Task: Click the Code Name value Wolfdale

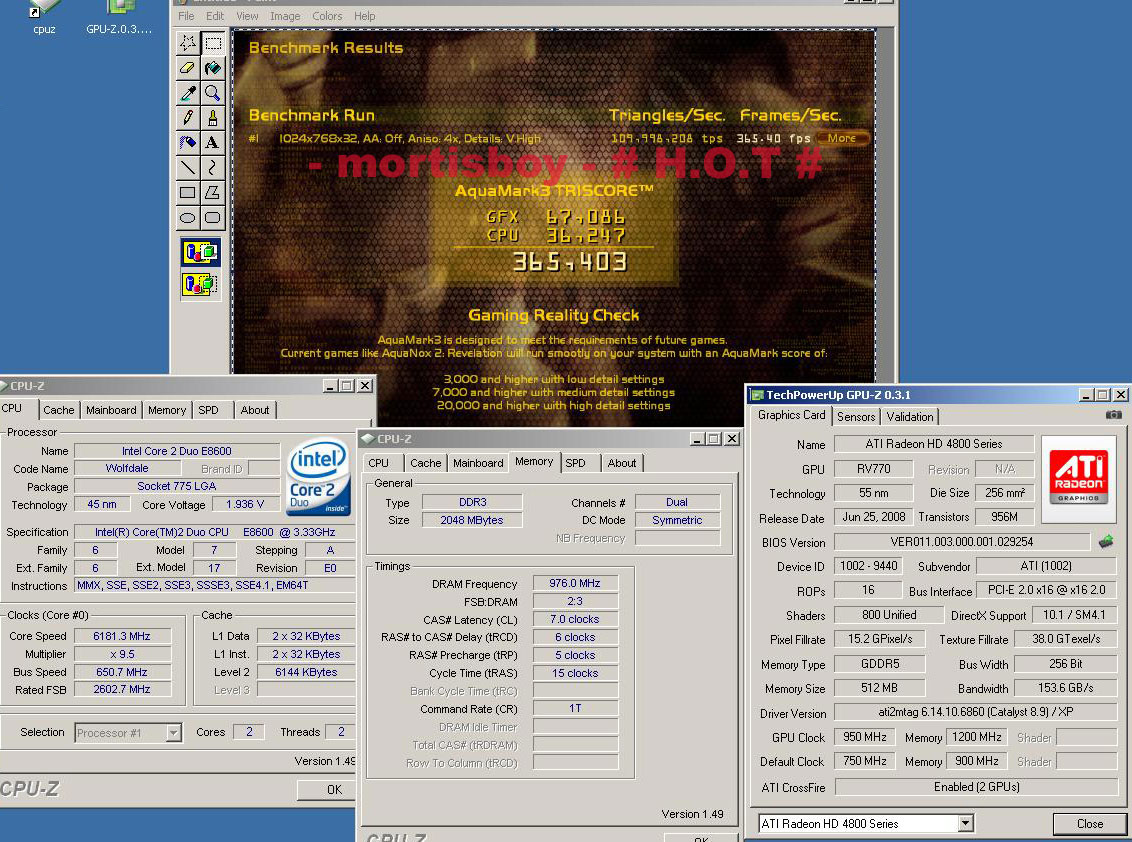Action: pyautogui.click(x=127, y=469)
